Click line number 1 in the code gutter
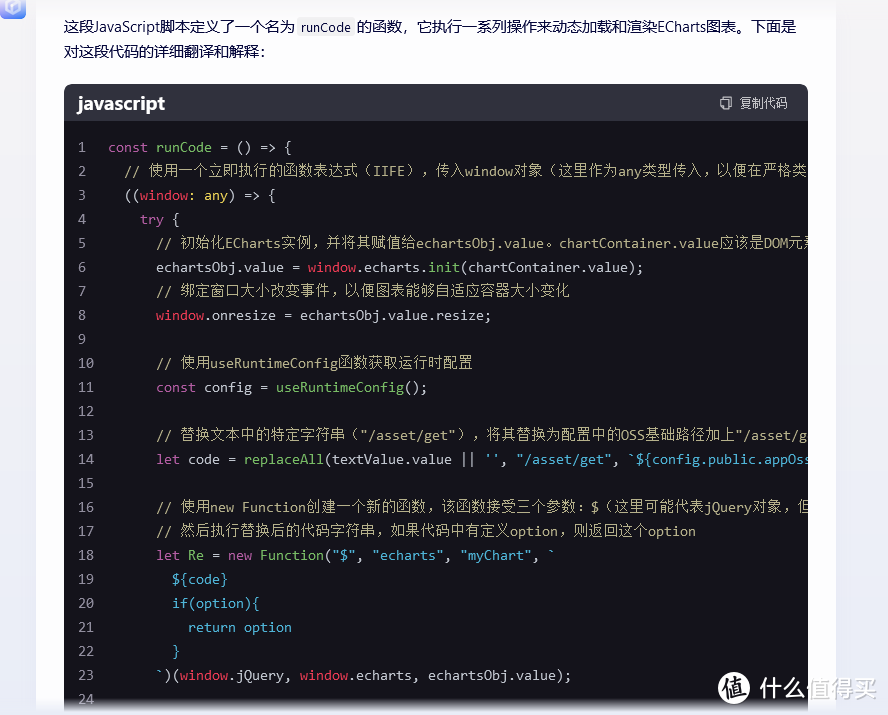Image resolution: width=888 pixels, height=715 pixels. point(82,147)
